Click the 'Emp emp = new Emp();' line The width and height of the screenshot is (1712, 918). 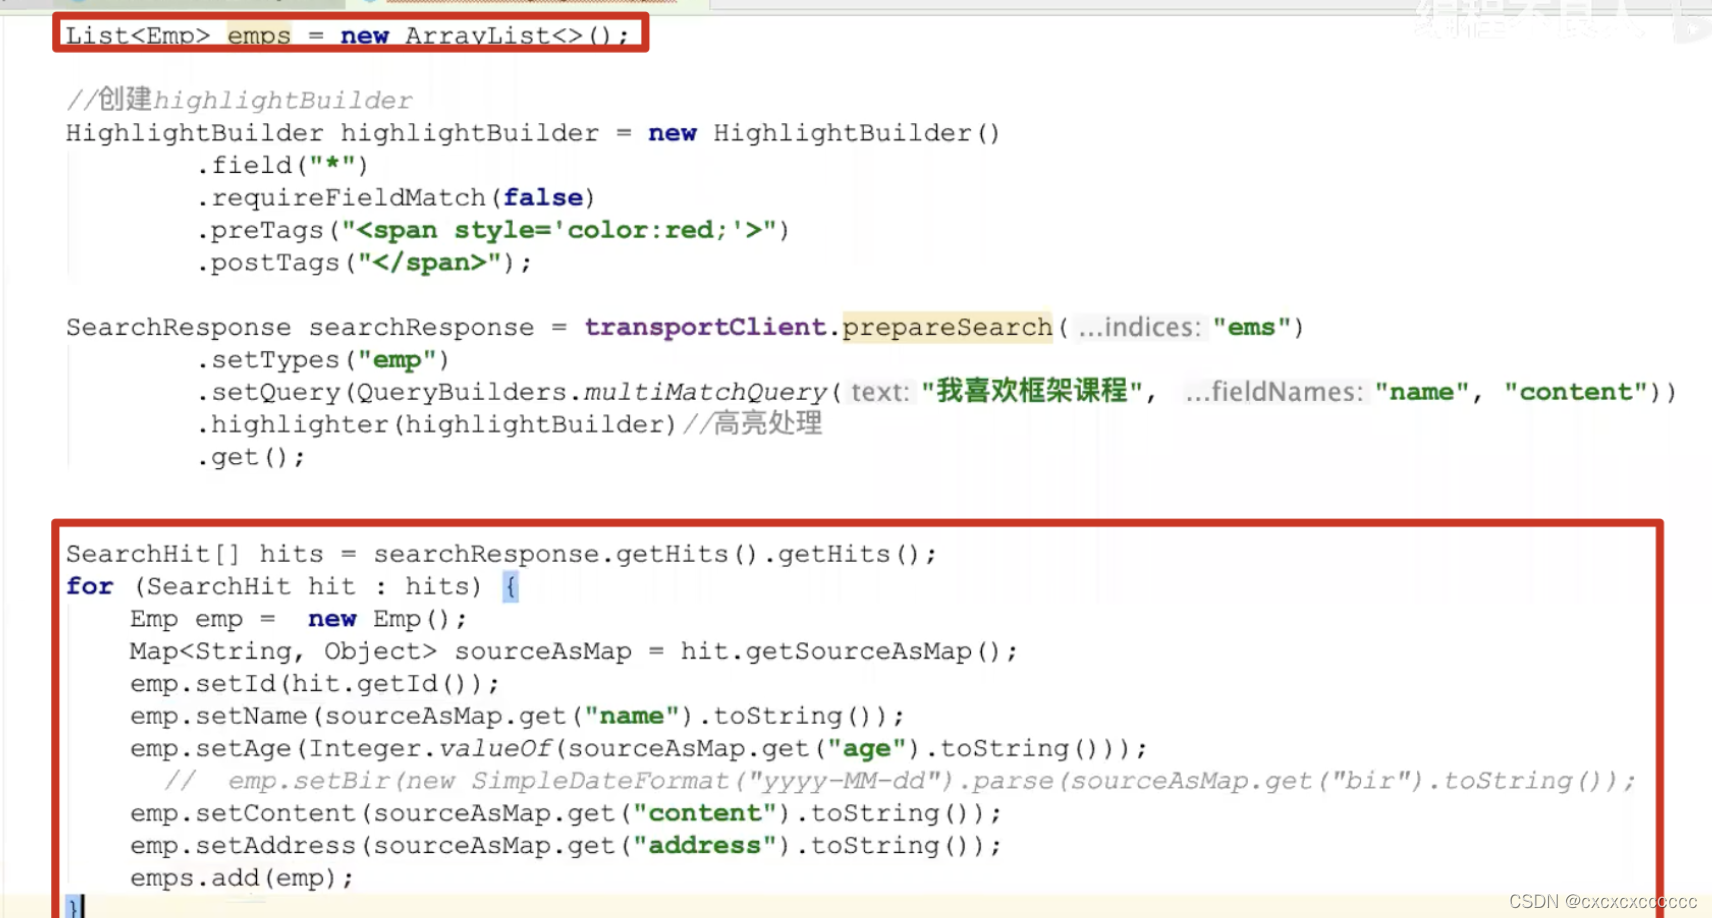[298, 619]
